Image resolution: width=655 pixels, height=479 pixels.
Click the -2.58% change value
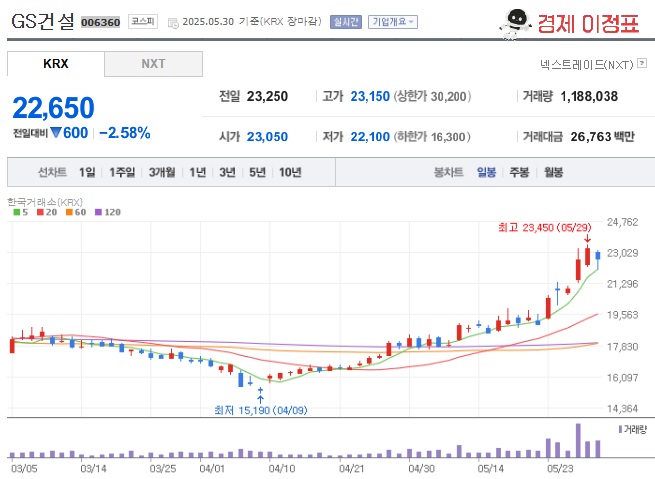(124, 133)
